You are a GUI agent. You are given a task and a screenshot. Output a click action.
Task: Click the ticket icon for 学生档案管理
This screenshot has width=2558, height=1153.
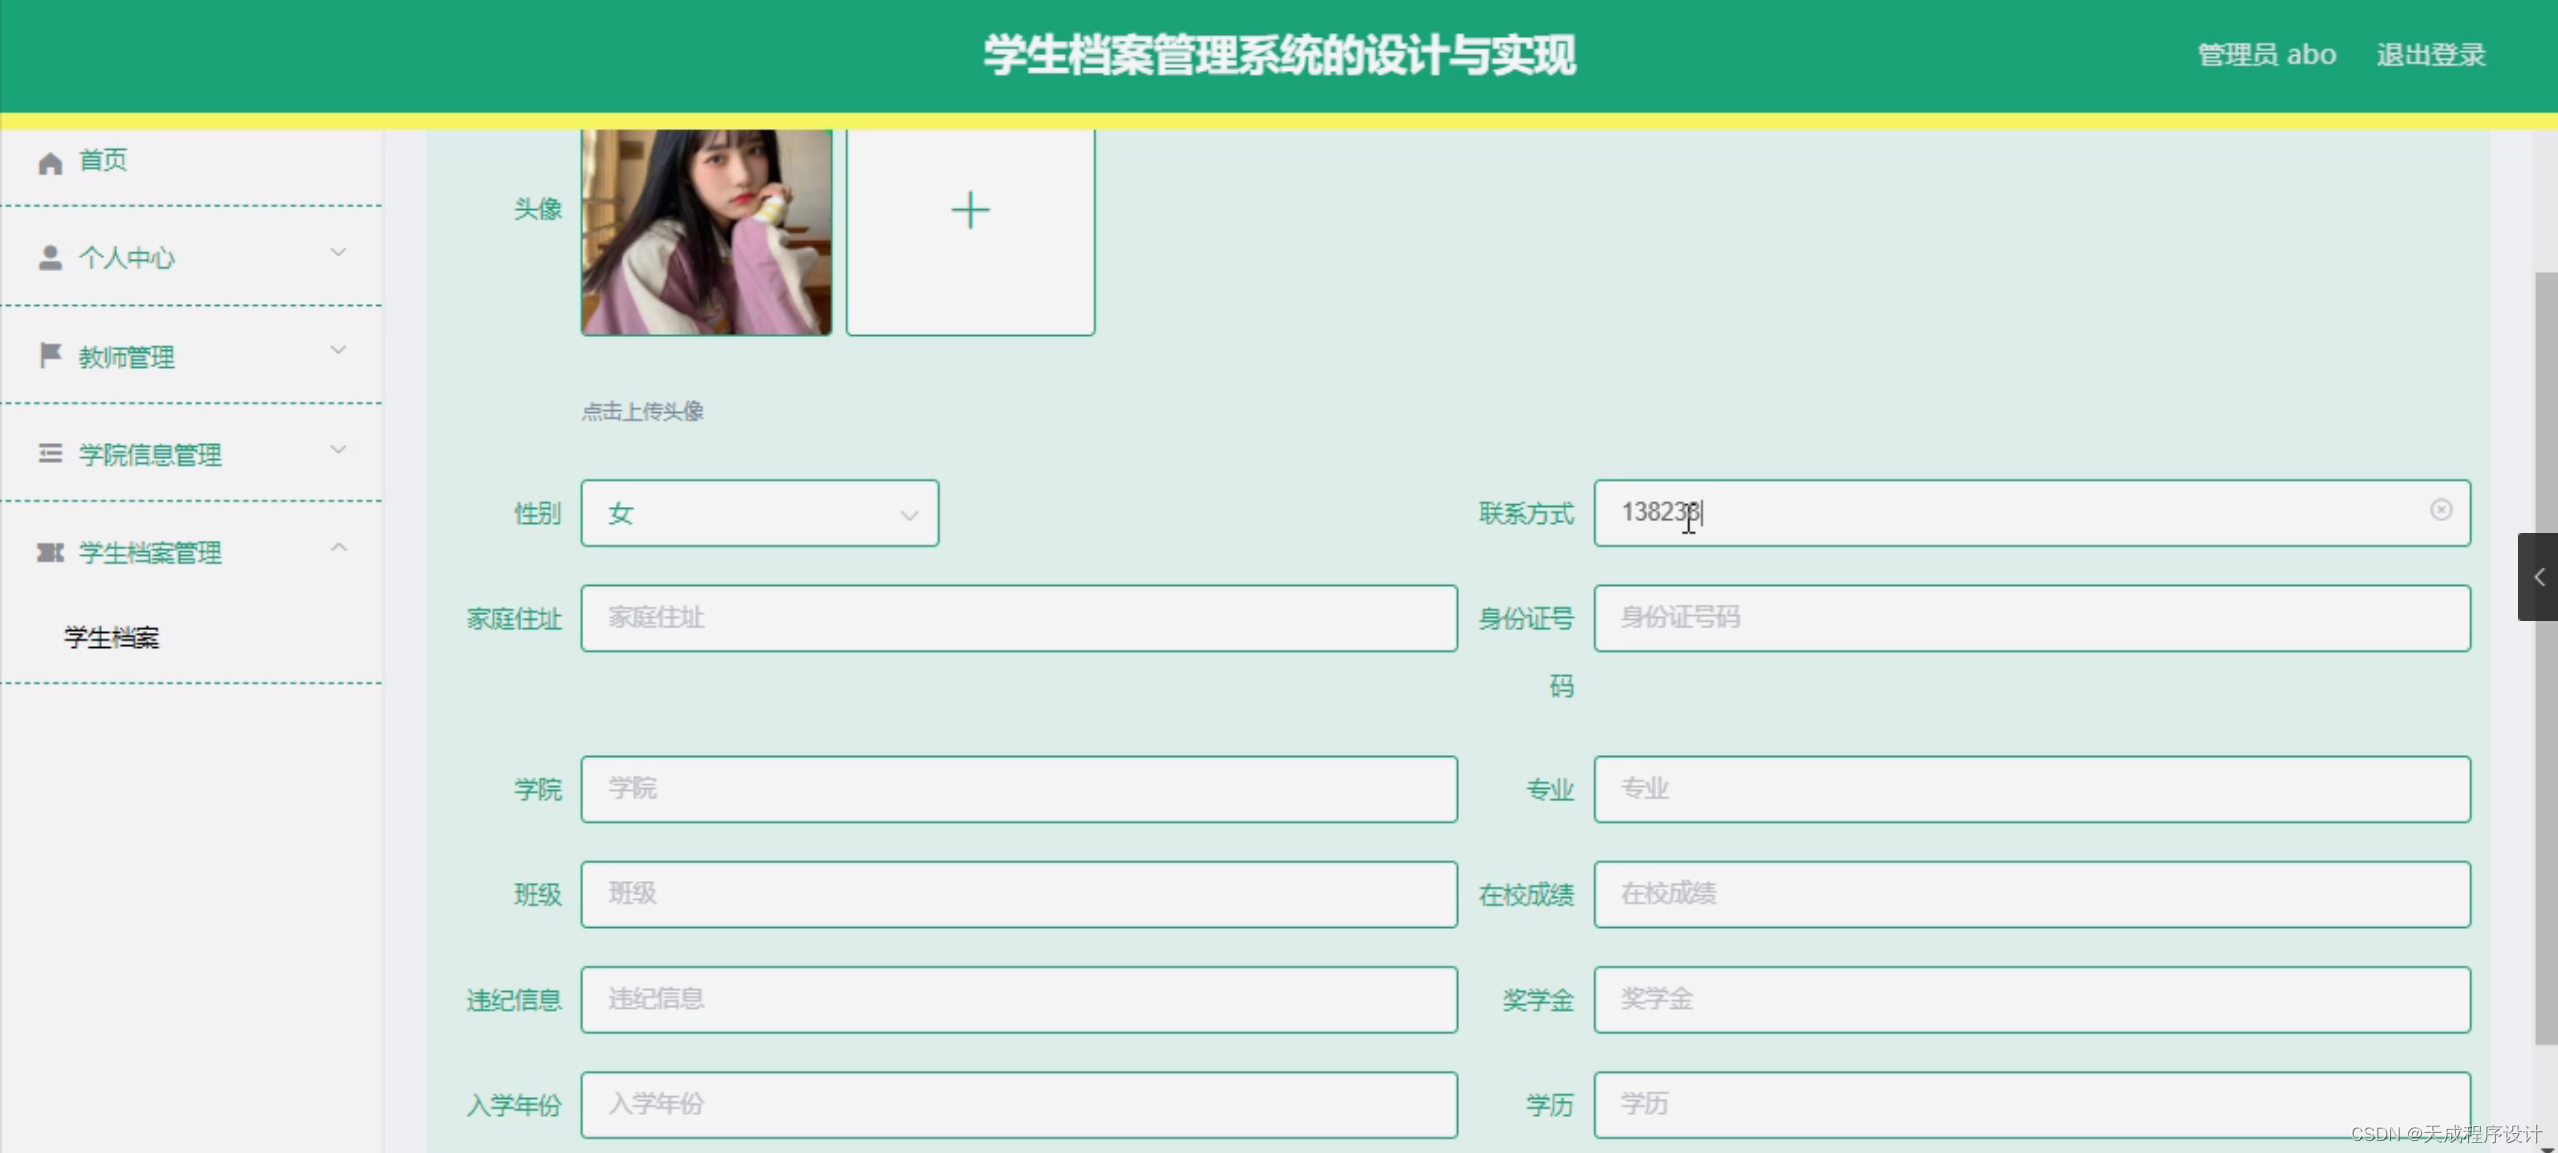coord(50,553)
